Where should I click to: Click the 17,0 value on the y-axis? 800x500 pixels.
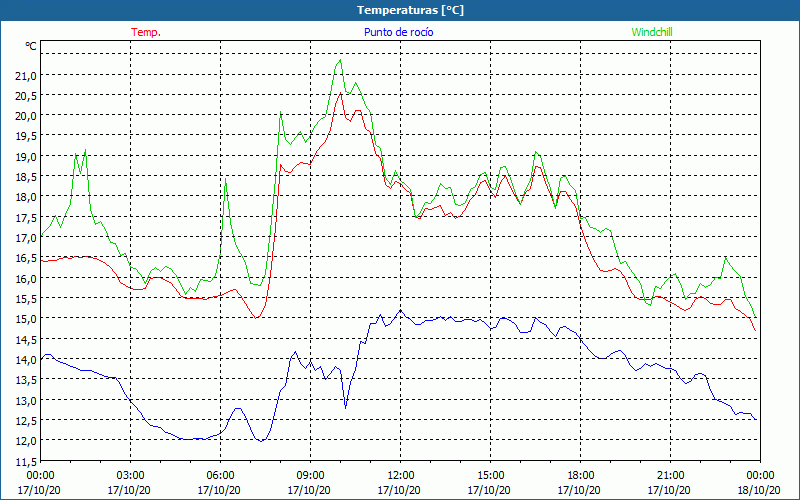pyautogui.click(x=26, y=238)
